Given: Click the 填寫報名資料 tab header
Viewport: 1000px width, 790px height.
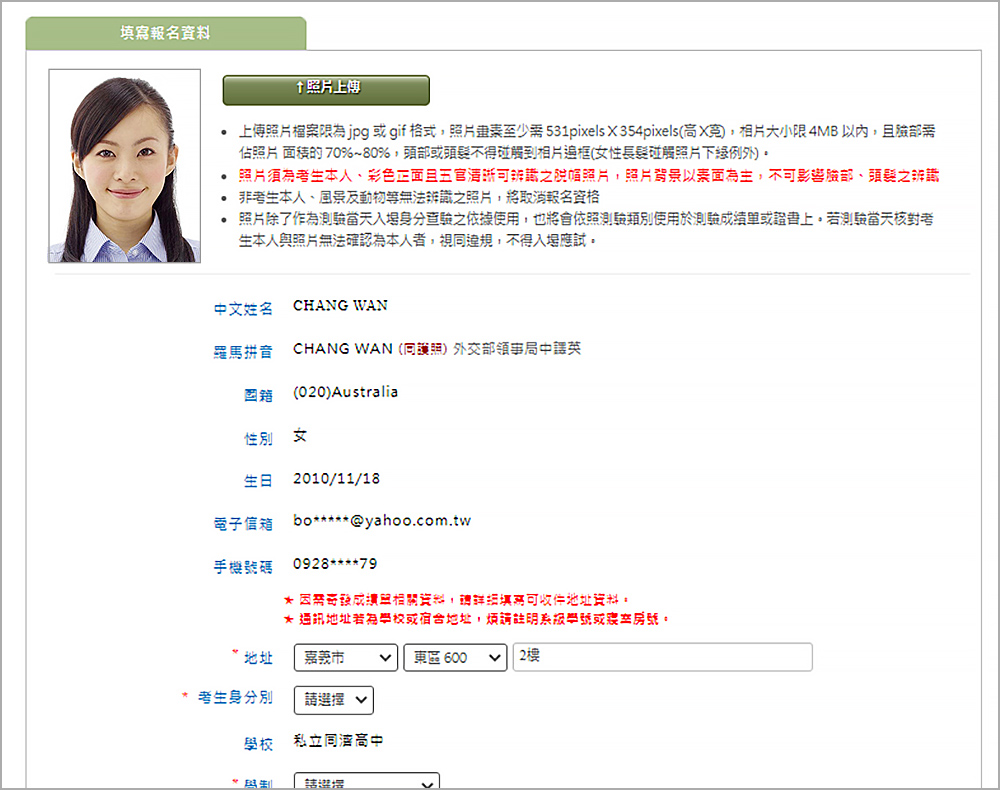Looking at the screenshot, I should 165,33.
